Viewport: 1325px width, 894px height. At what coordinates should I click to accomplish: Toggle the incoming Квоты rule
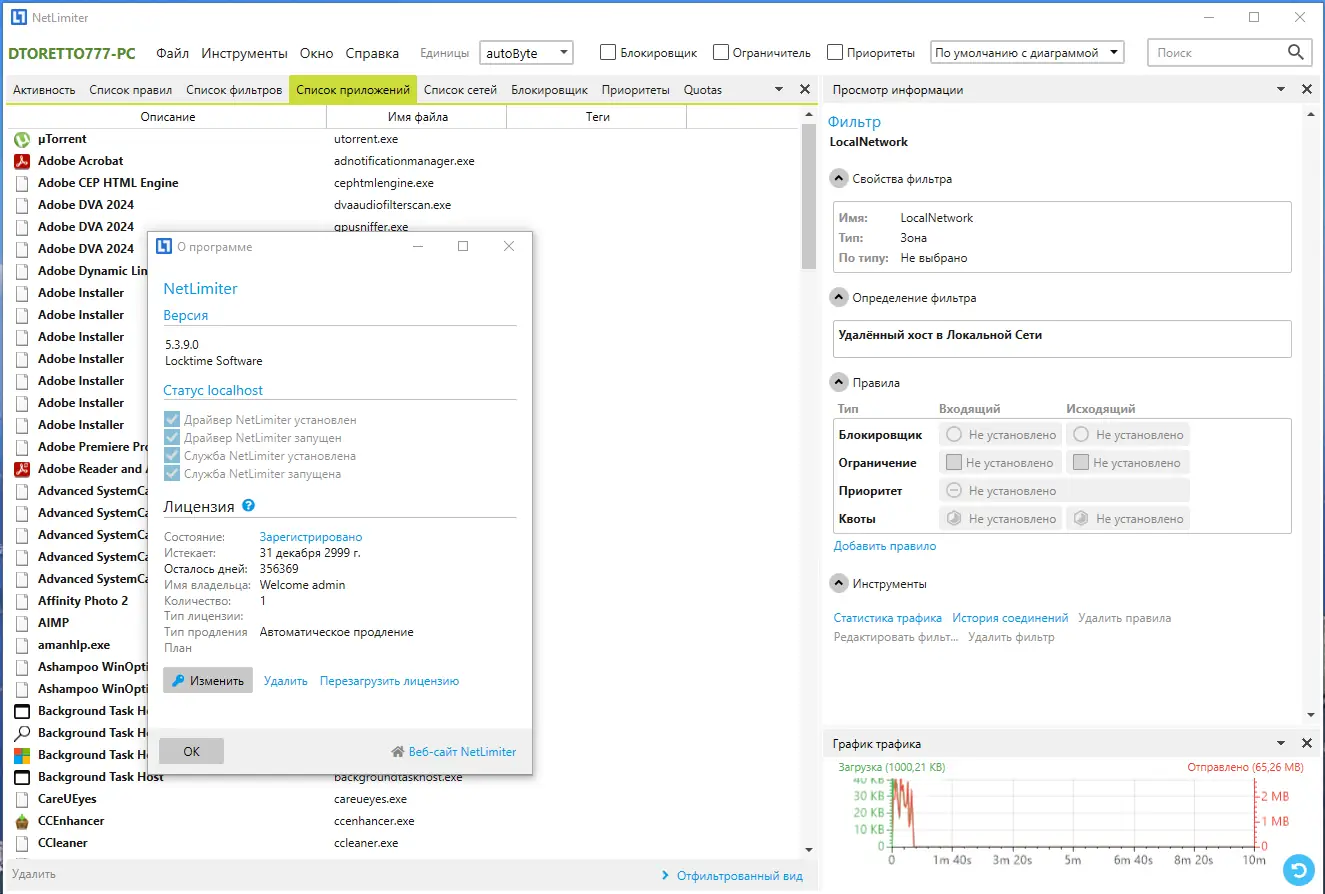1000,519
